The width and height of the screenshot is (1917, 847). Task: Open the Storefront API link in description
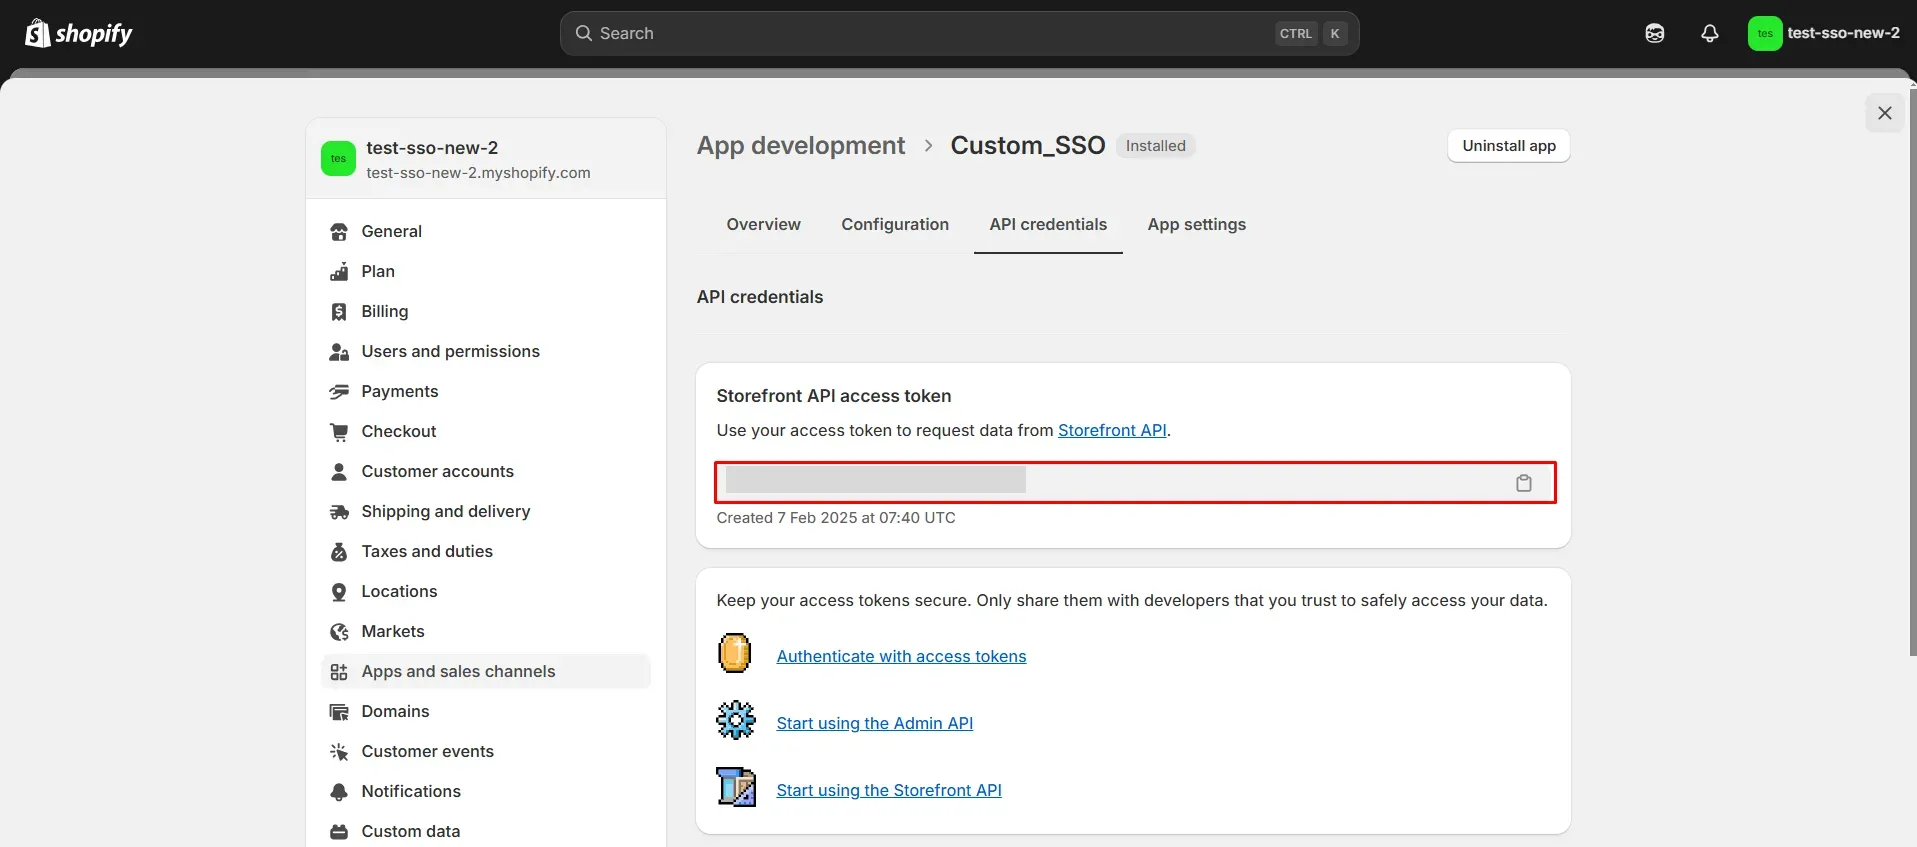tap(1112, 430)
